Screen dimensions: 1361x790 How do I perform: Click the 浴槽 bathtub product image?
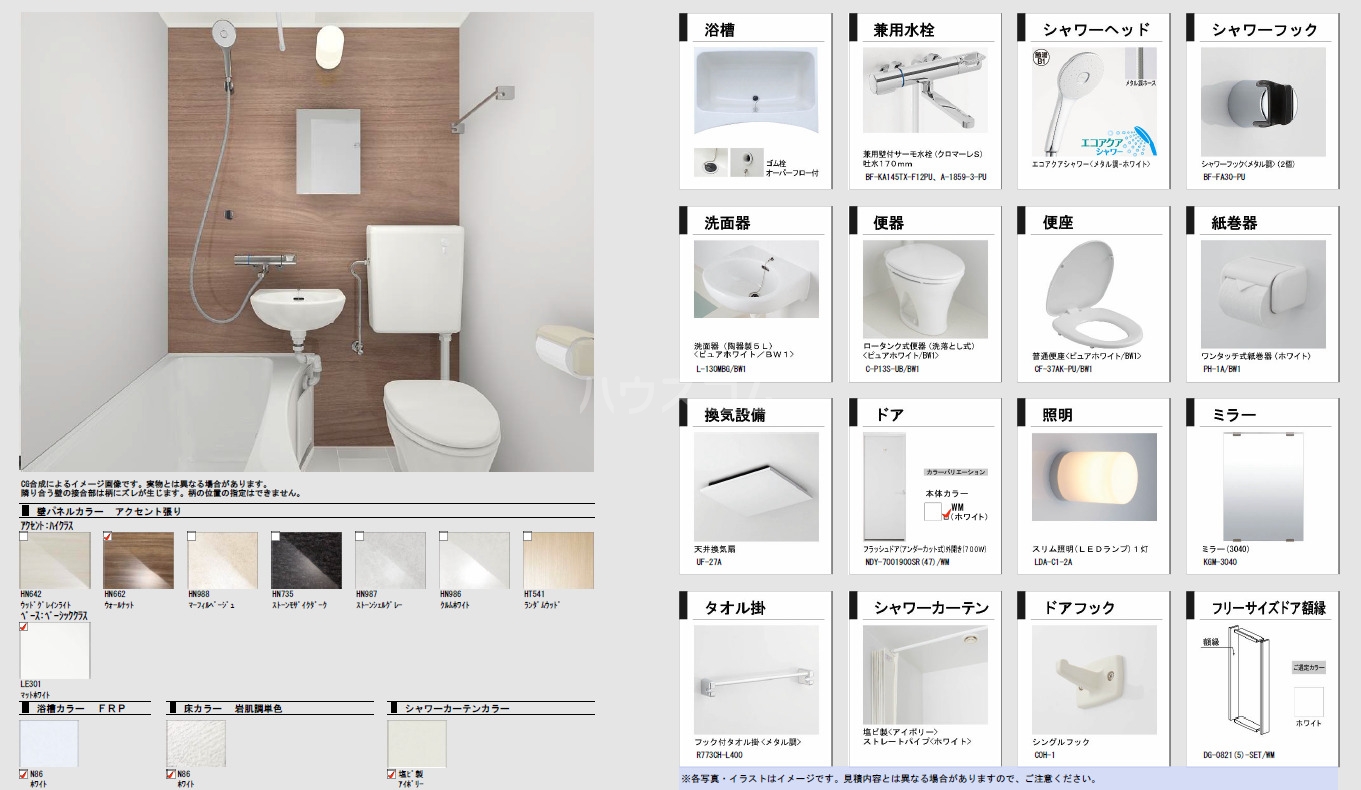coord(756,91)
